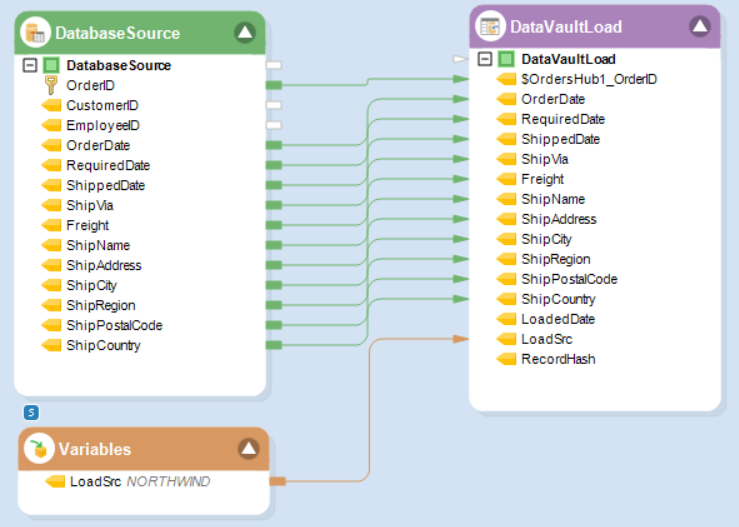Collapse the Variables object with header arrow

coord(248,449)
